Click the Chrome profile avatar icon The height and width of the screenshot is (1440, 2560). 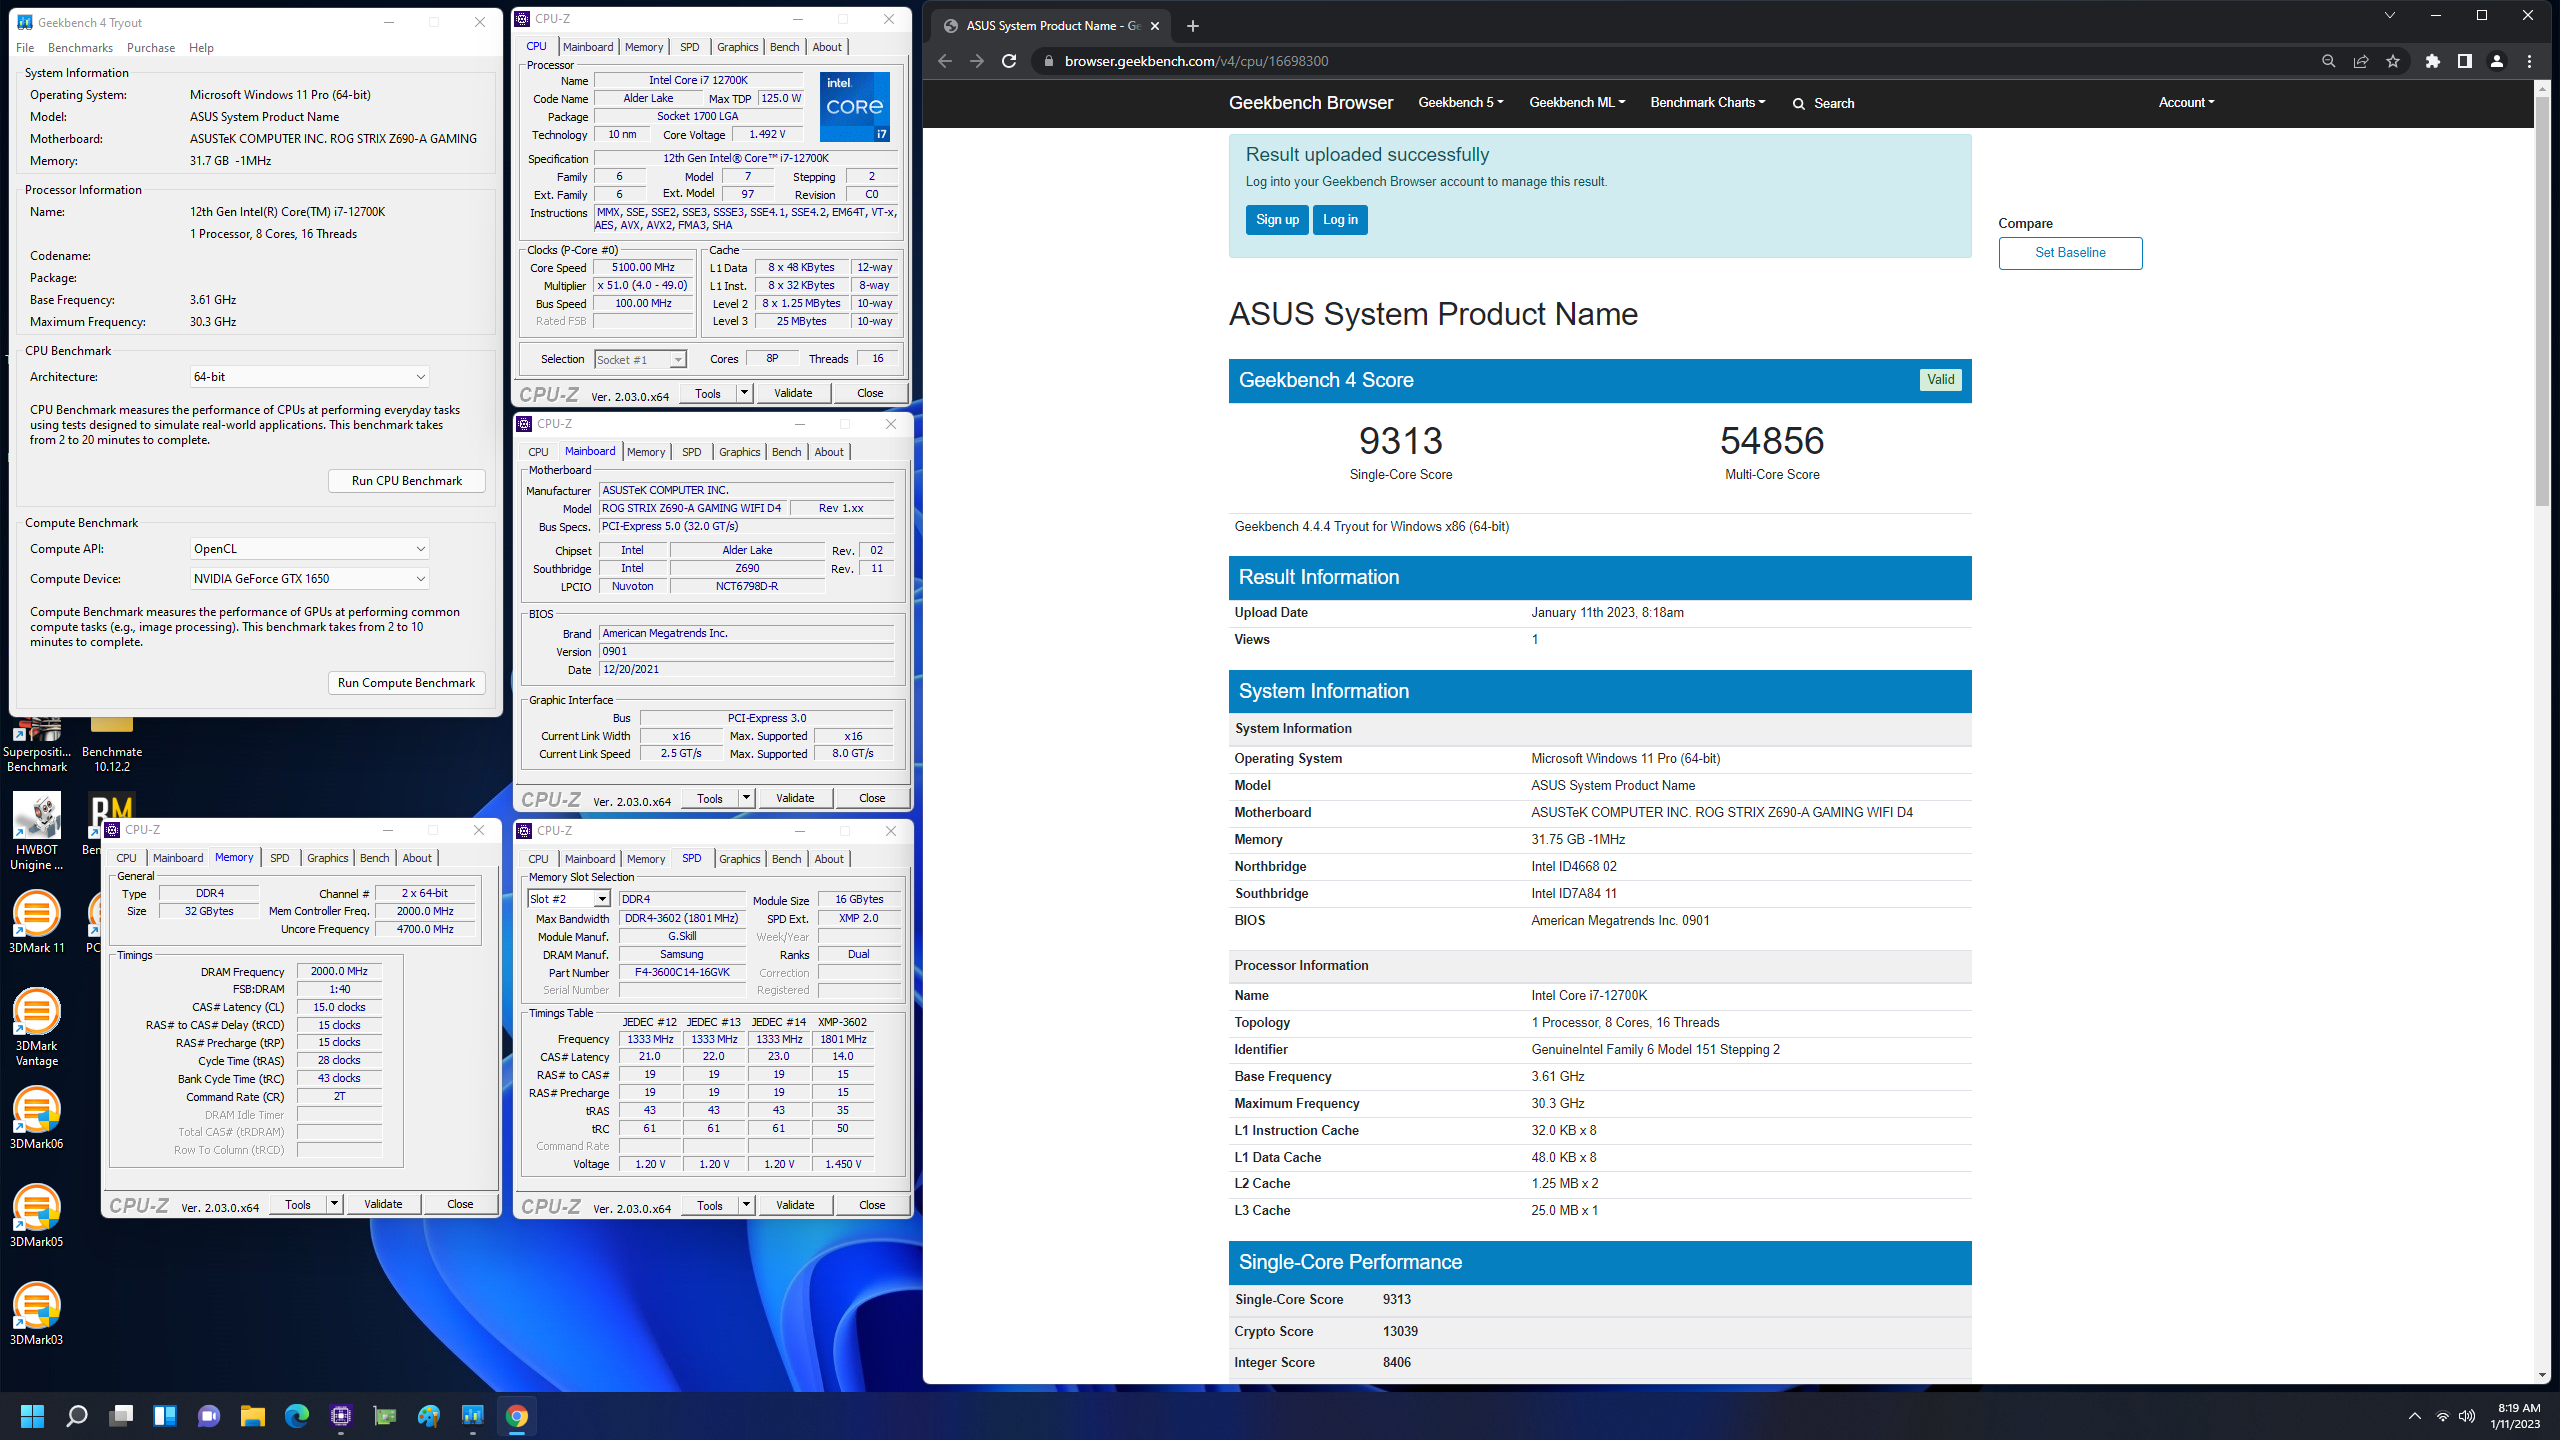click(2497, 61)
